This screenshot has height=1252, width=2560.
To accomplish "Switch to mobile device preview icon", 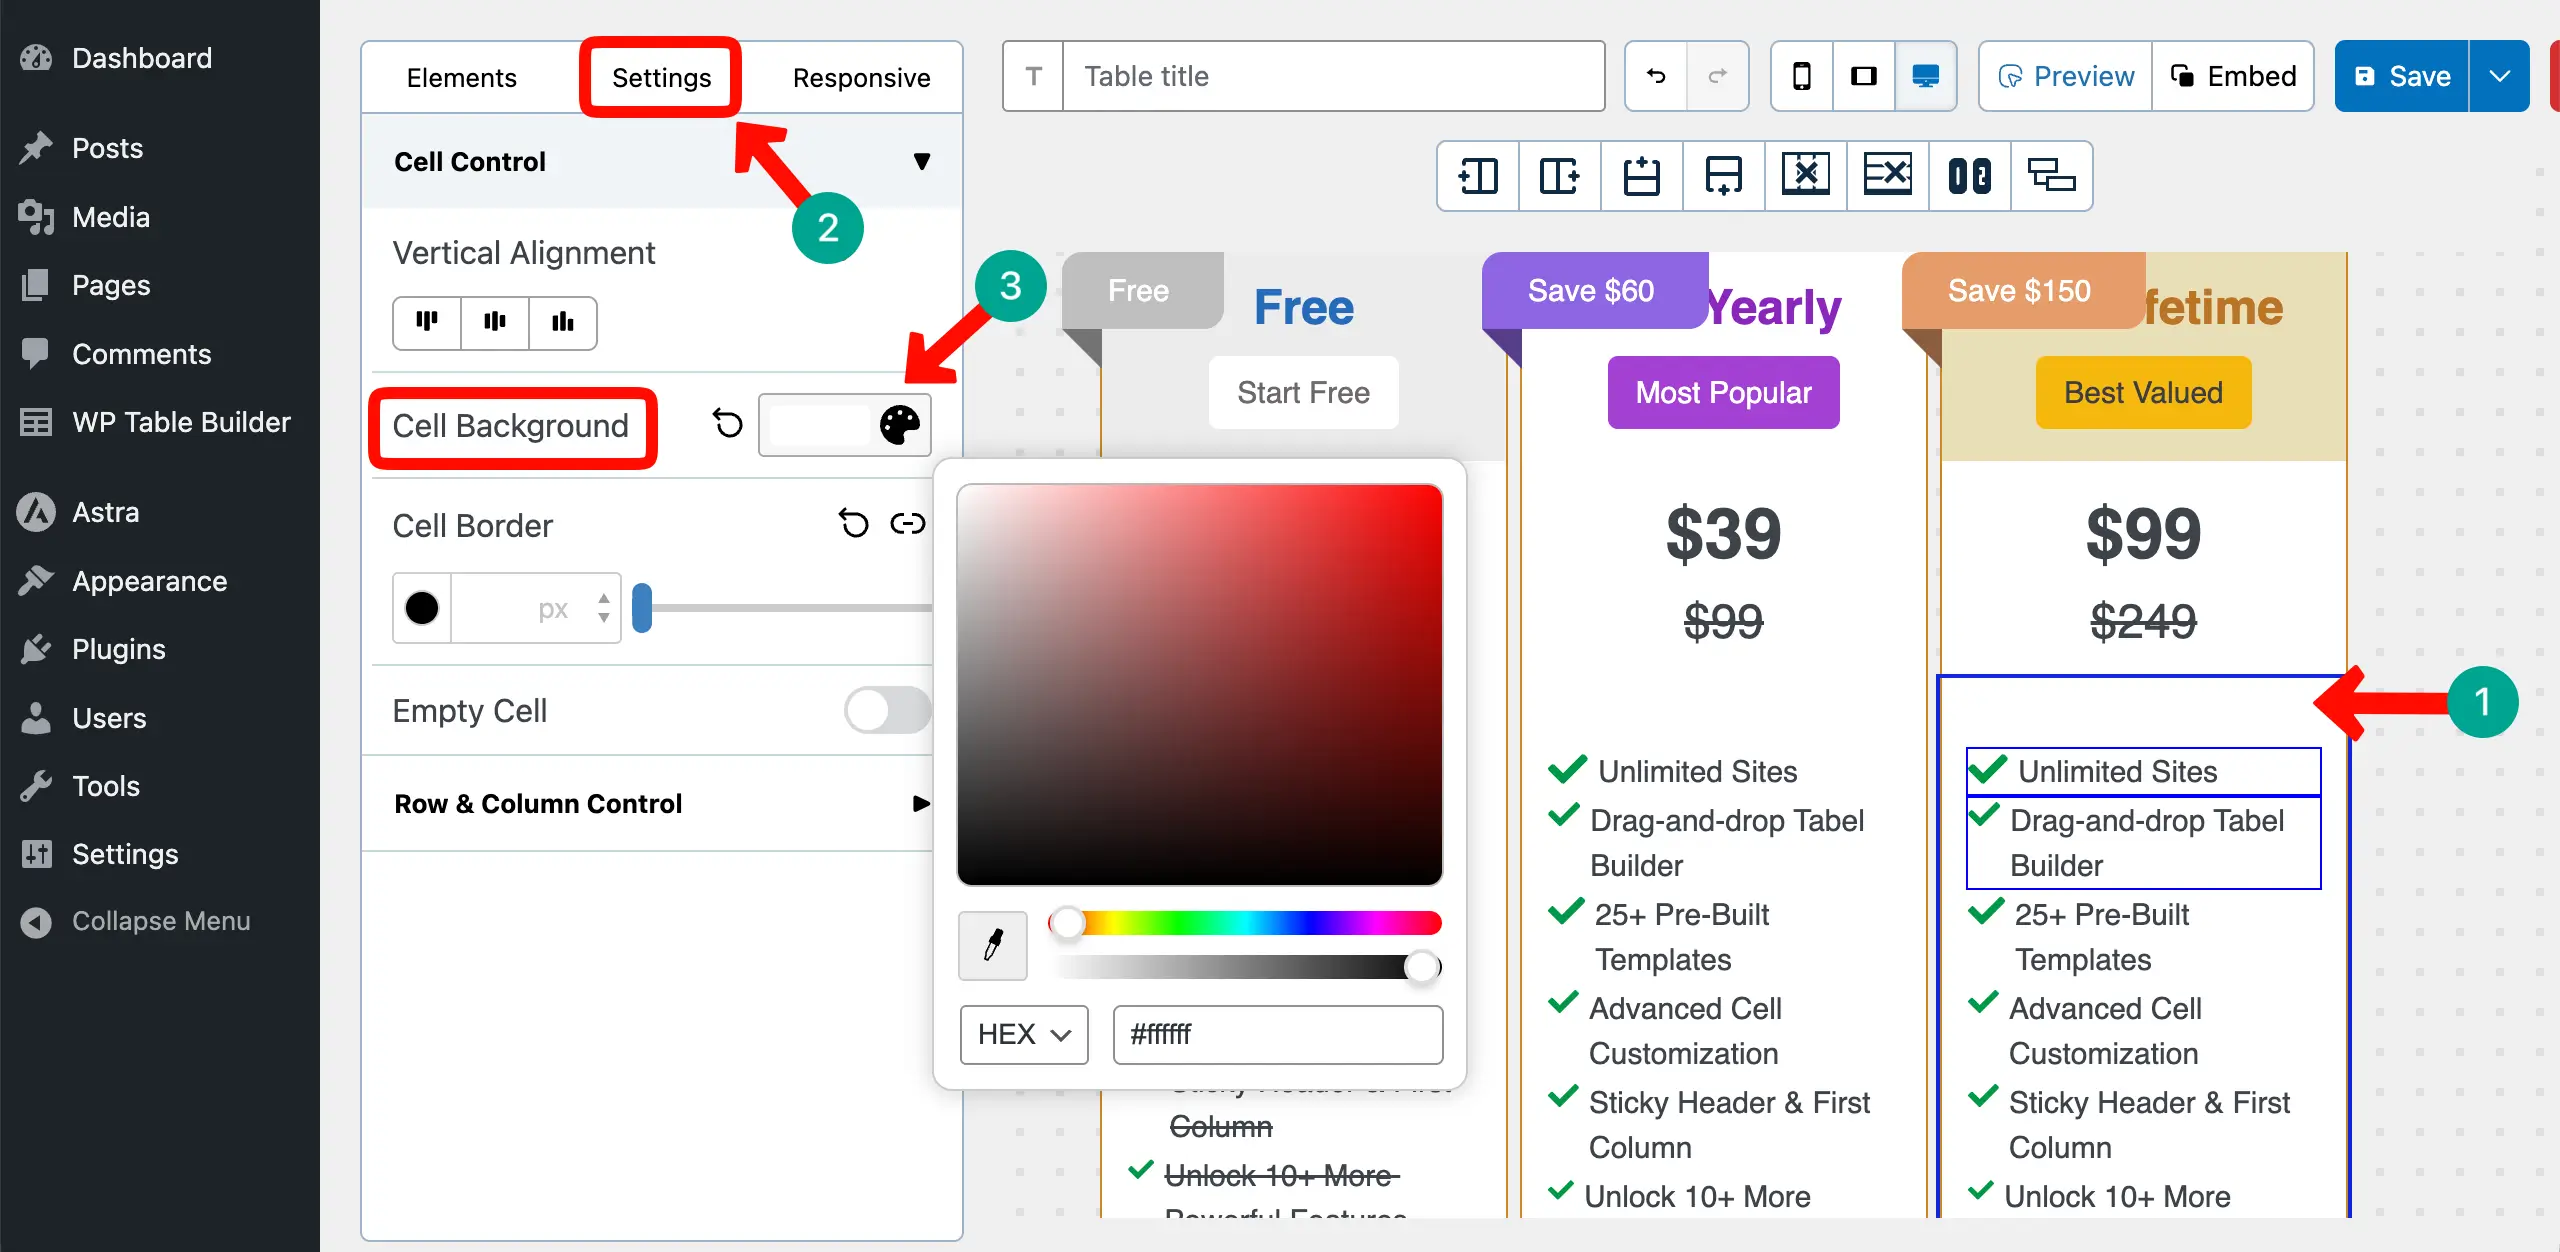I will [x=1801, y=76].
